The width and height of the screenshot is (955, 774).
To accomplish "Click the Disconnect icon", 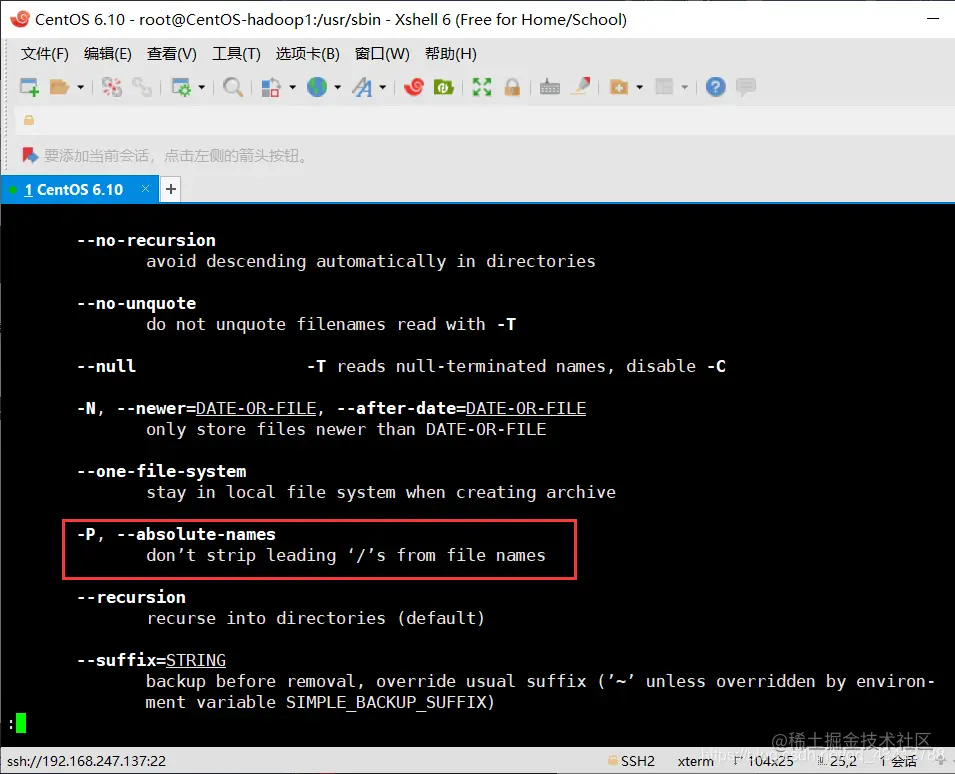I will [111, 87].
